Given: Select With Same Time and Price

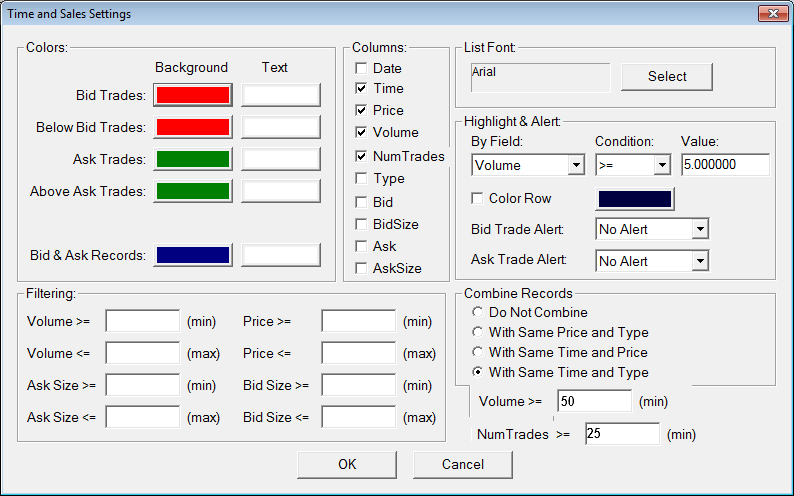Looking at the screenshot, I should pyautogui.click(x=477, y=352).
